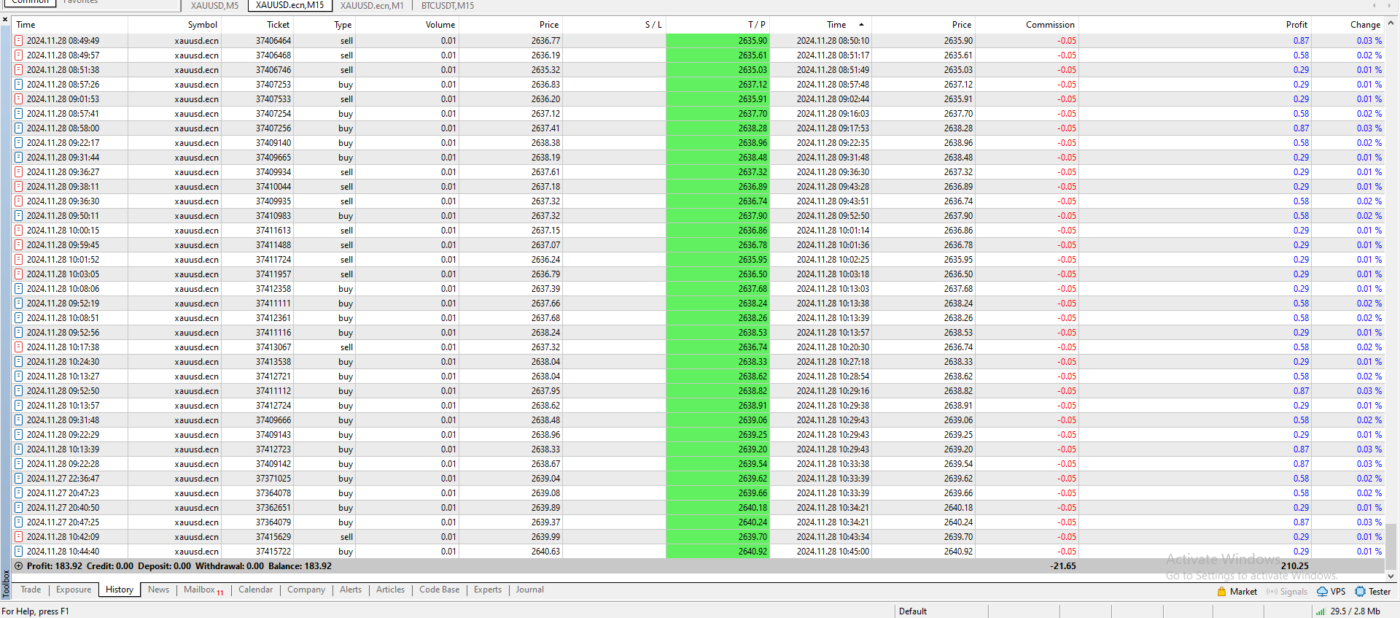Image resolution: width=1400 pixels, height=618 pixels.
Task: Switch to the Trade tab
Action: point(31,590)
